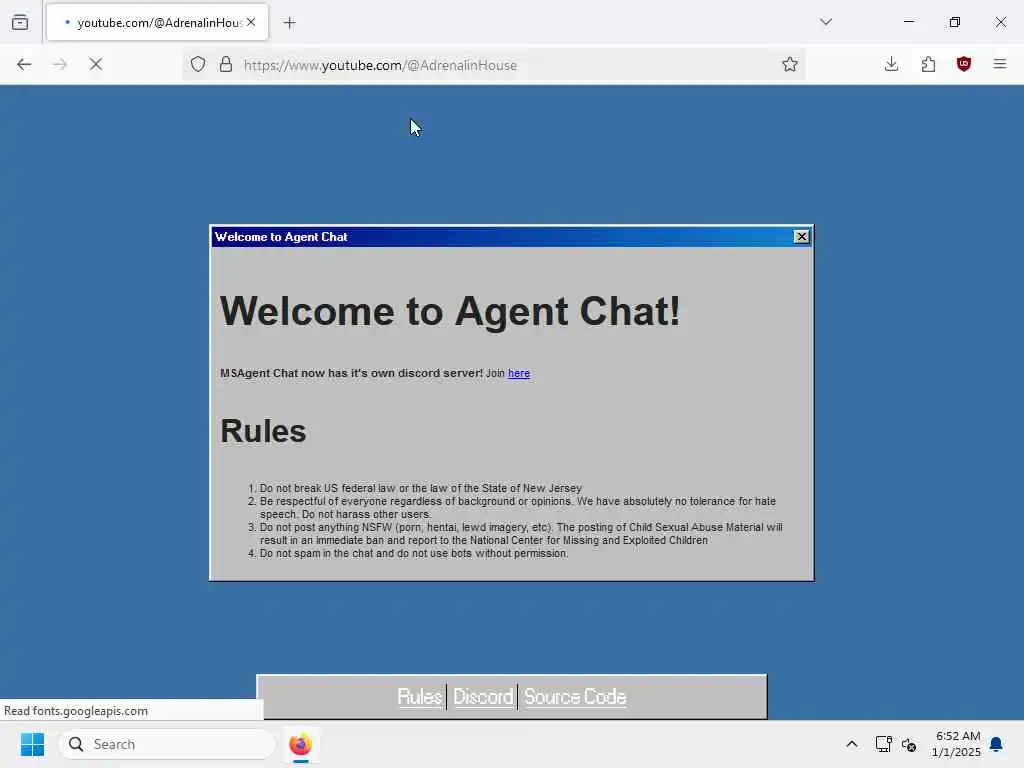Open the network status tray icon
1024x768 pixels.
(884, 744)
